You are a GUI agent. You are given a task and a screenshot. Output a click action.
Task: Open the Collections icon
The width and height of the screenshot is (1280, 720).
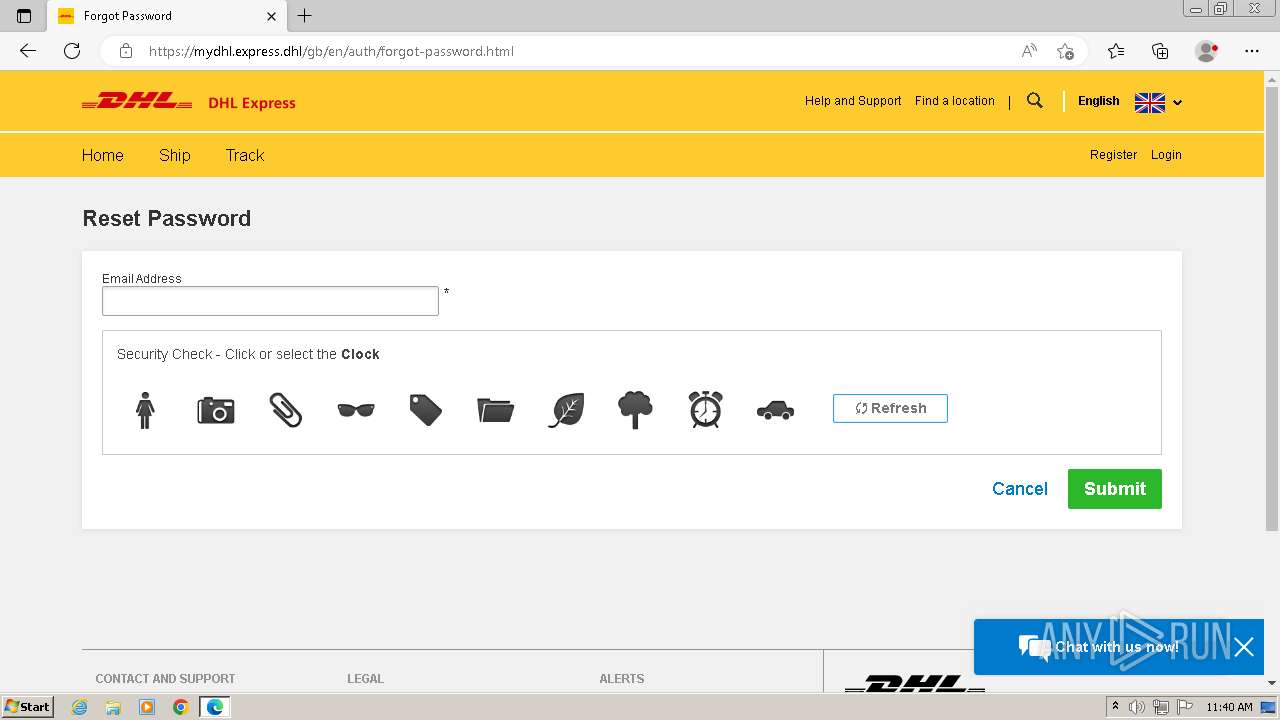(x=1160, y=51)
